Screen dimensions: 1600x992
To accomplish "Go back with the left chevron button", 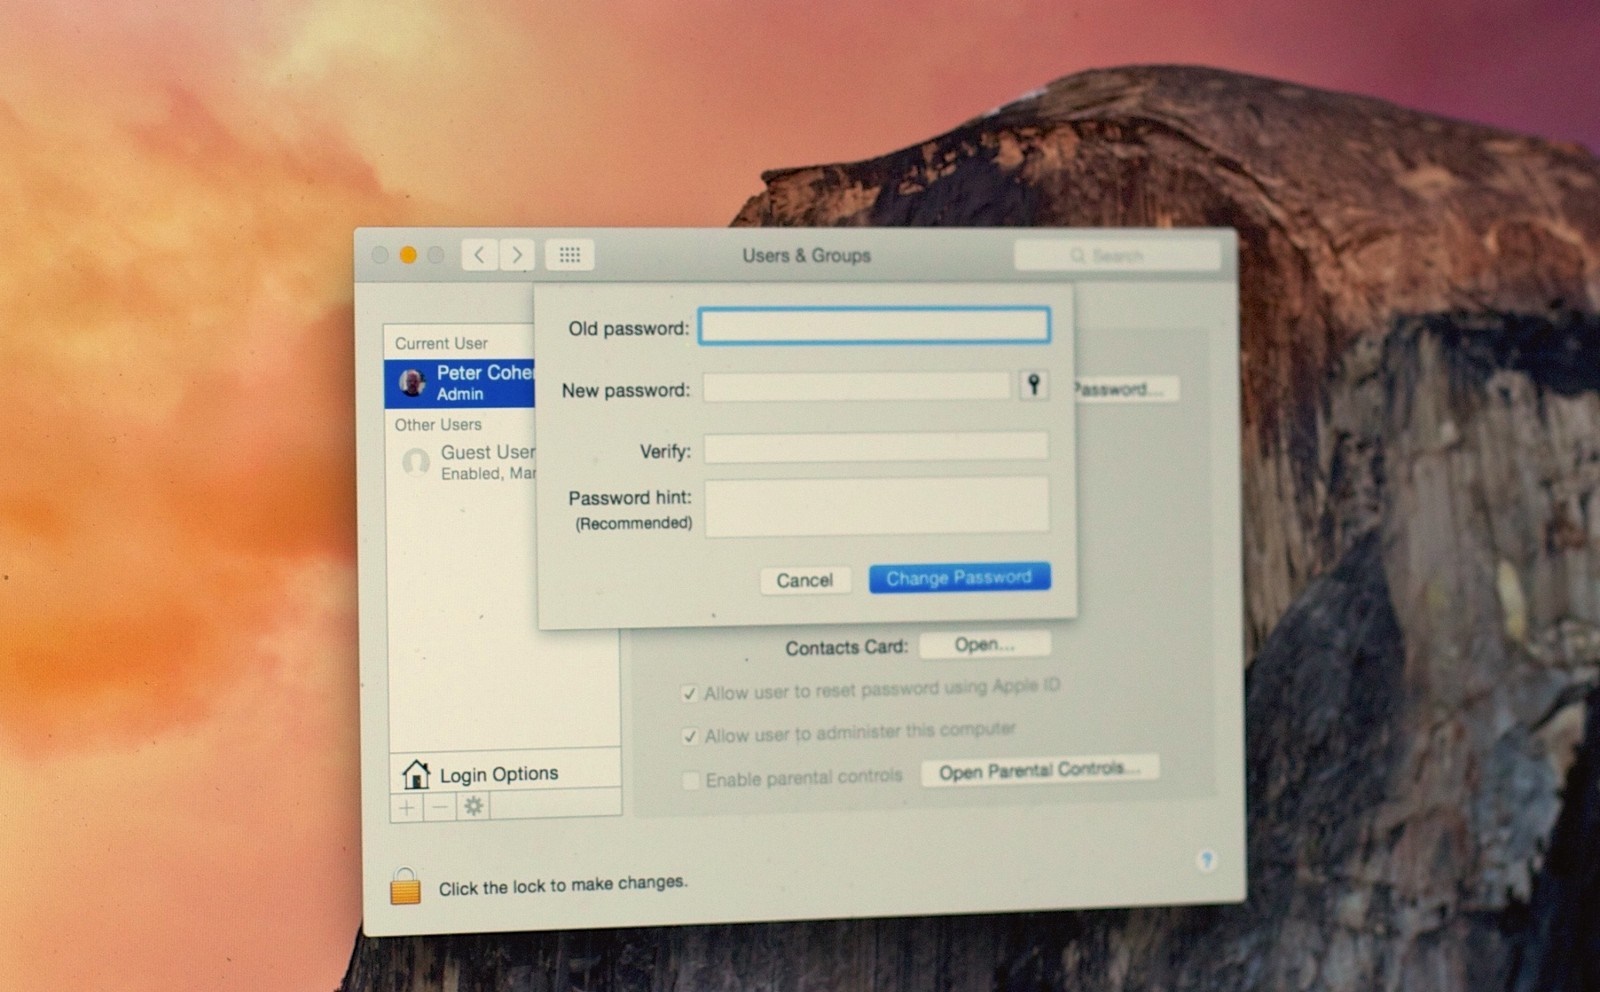I will (x=480, y=255).
